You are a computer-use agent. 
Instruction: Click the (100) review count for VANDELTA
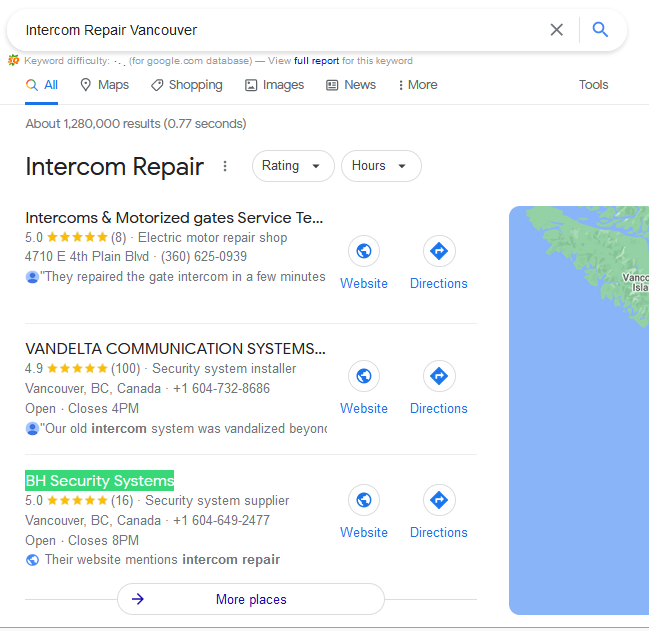pos(126,369)
